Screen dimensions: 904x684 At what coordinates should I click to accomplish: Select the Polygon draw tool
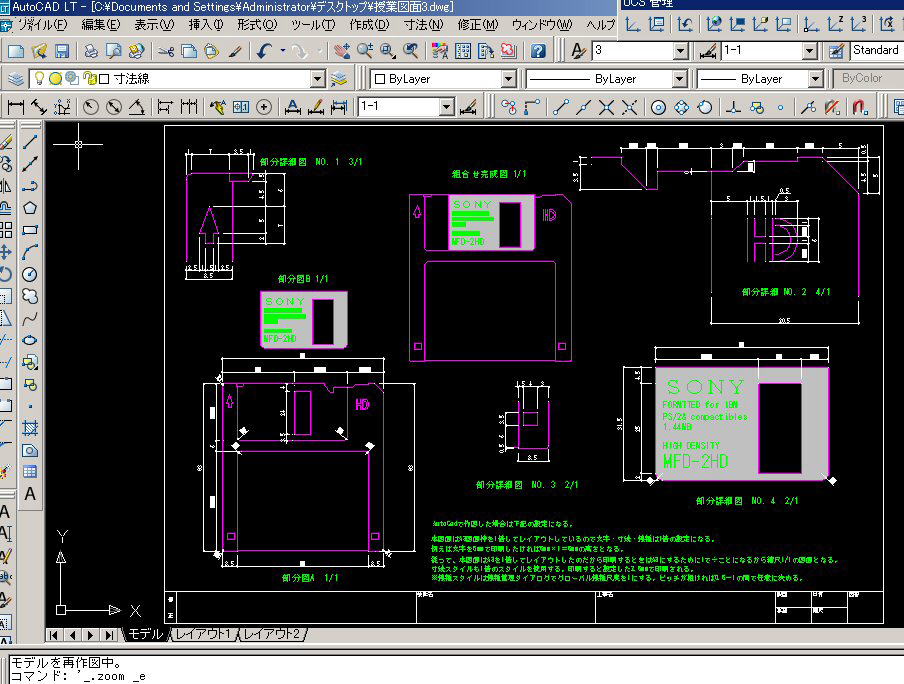click(30, 208)
